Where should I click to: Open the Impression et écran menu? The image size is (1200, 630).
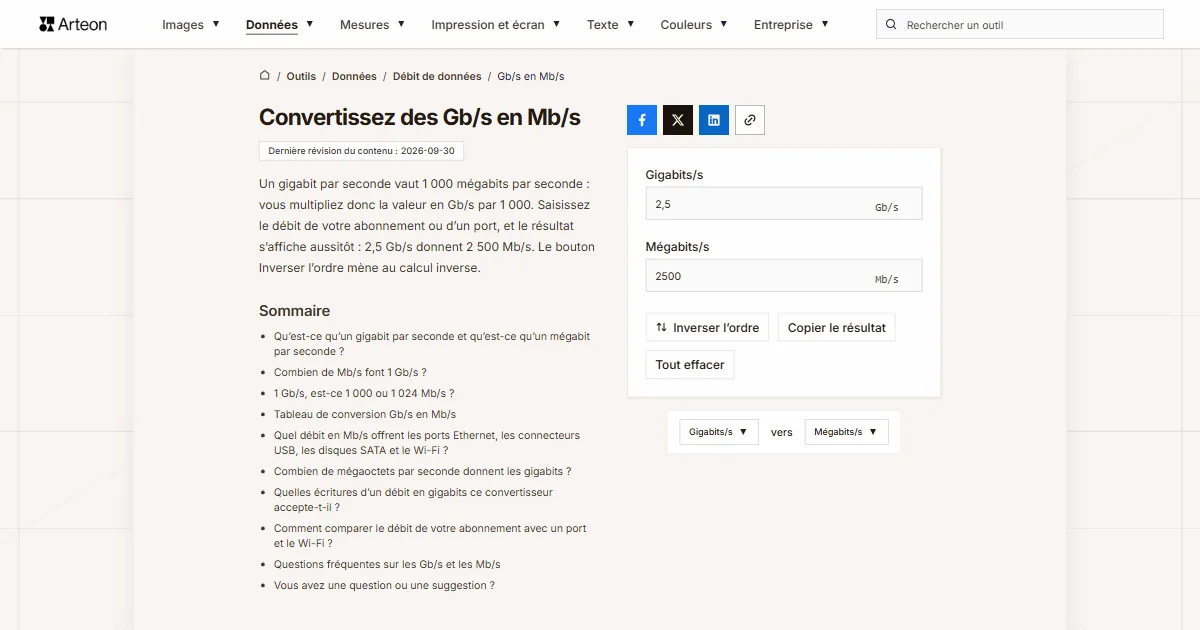(496, 25)
